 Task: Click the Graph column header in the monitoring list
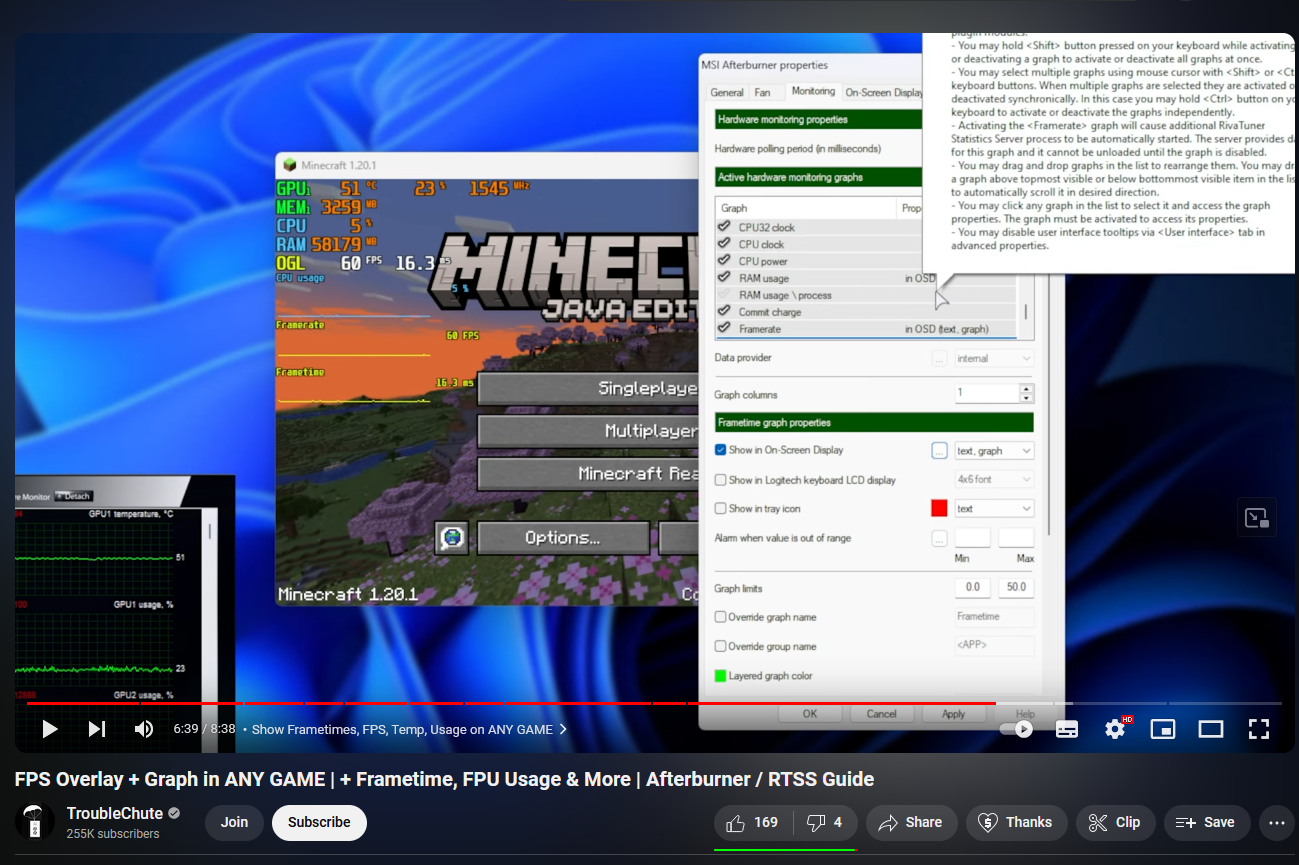806,208
